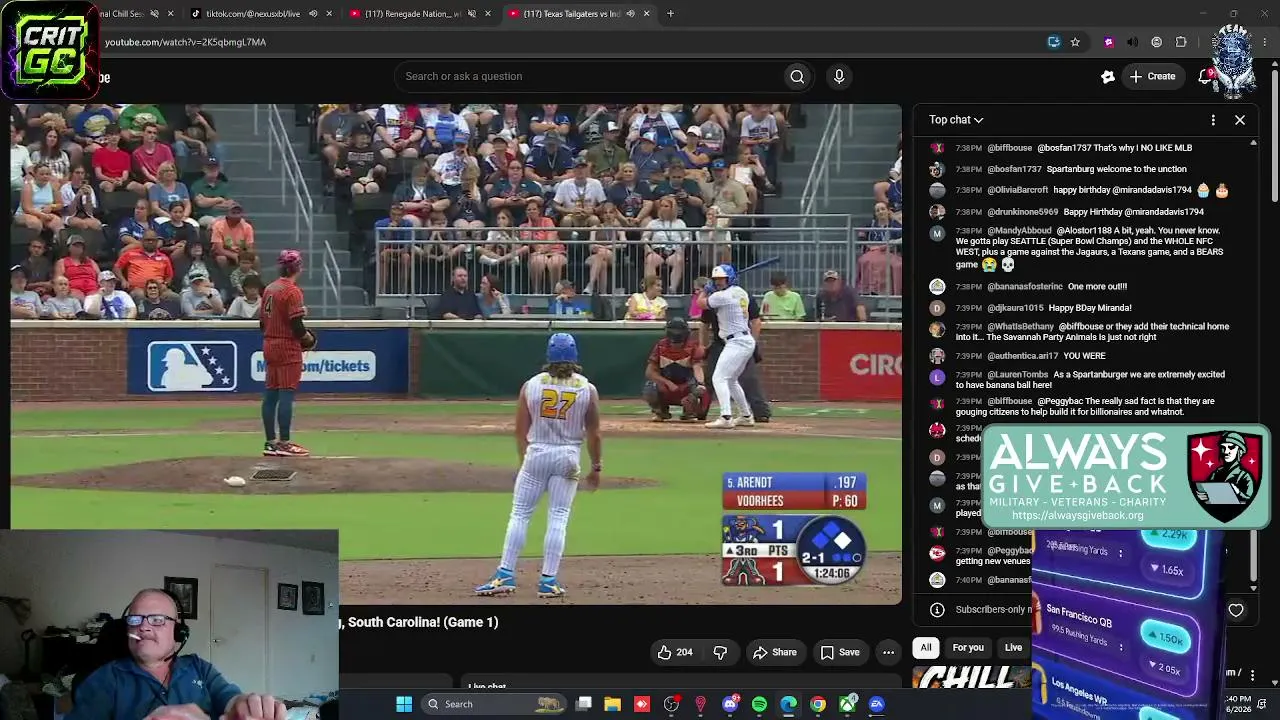Click the install app icon in address bar
The image size is (1280, 720).
pos(1053,42)
